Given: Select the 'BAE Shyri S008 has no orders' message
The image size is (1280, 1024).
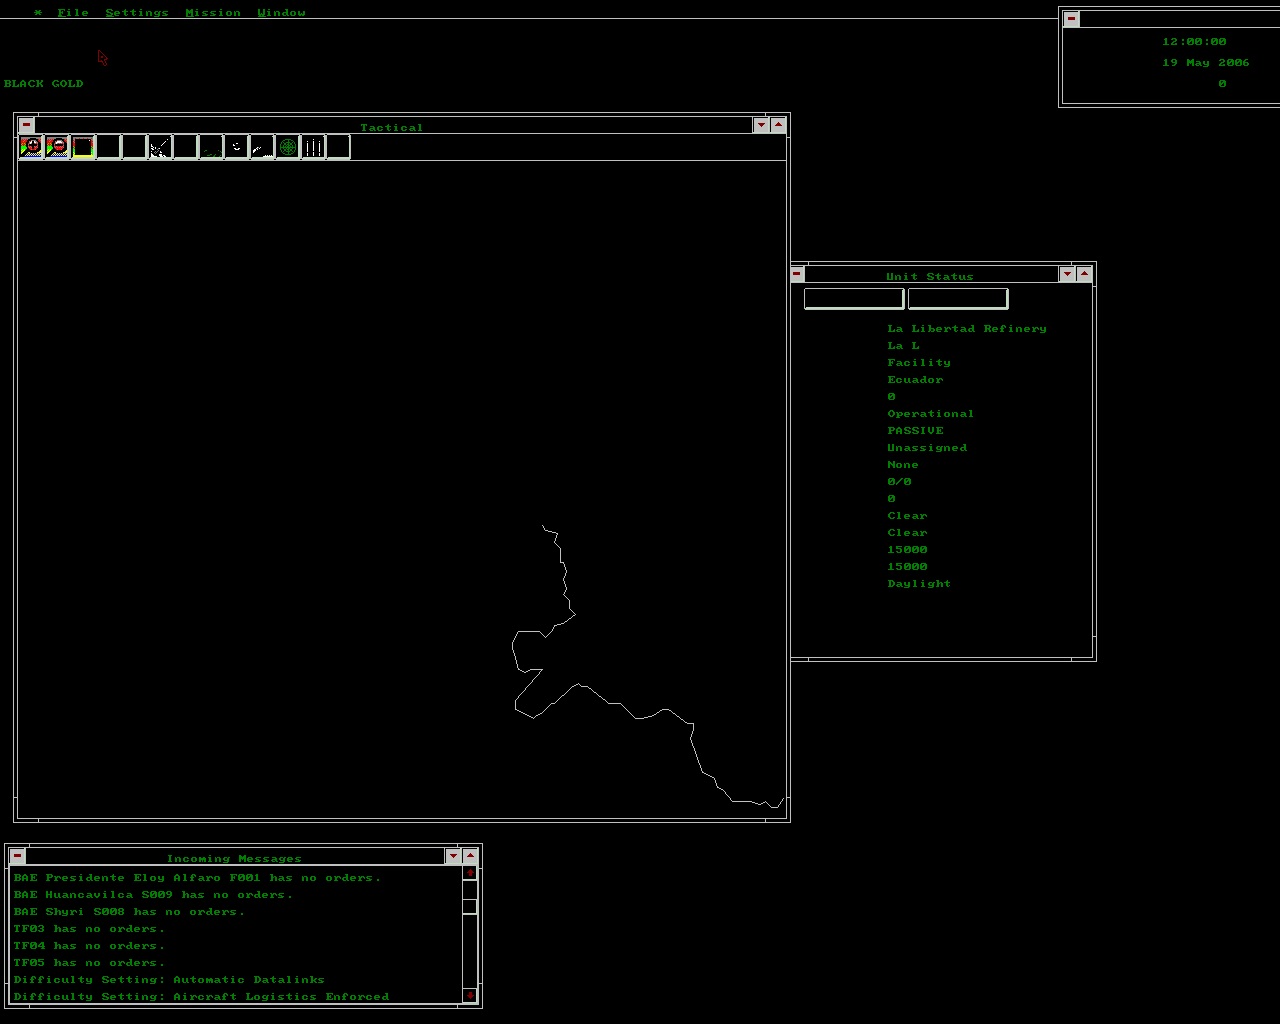Looking at the screenshot, I should coord(129,911).
